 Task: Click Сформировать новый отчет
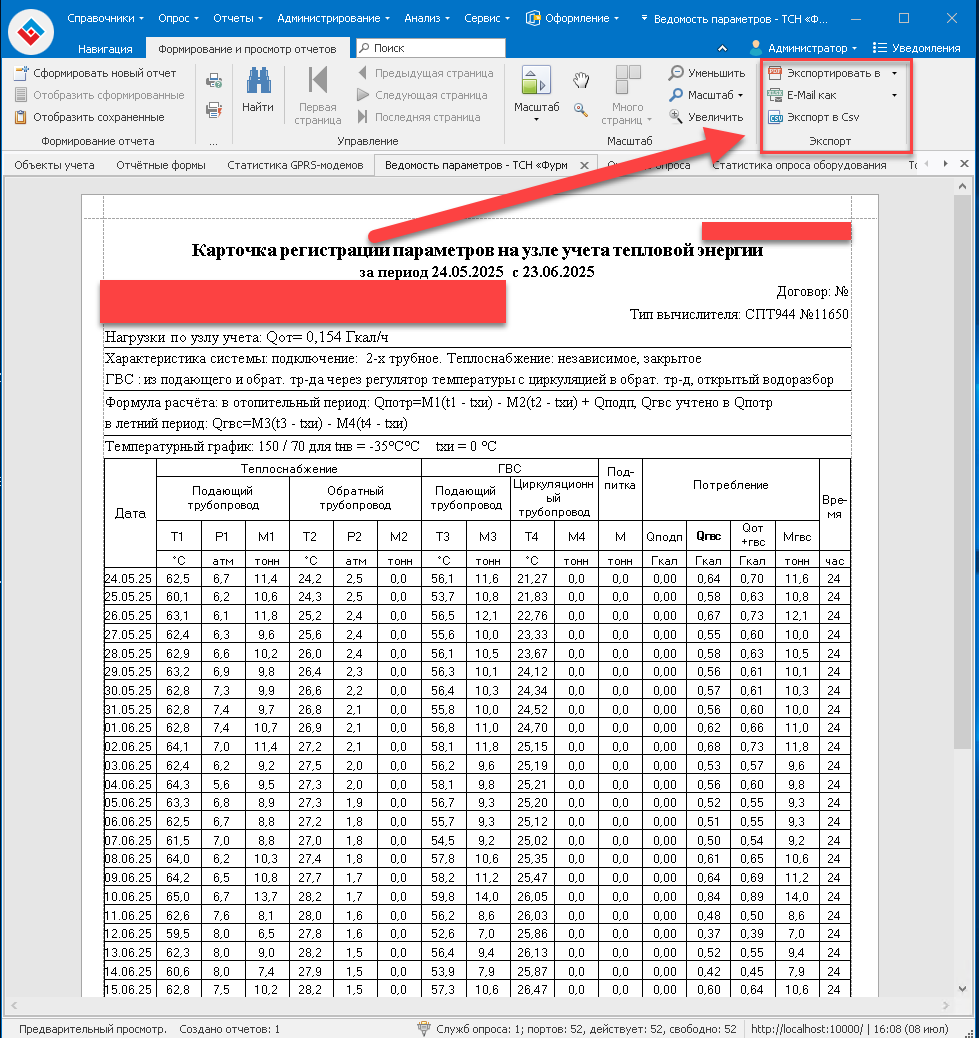click(x=96, y=73)
